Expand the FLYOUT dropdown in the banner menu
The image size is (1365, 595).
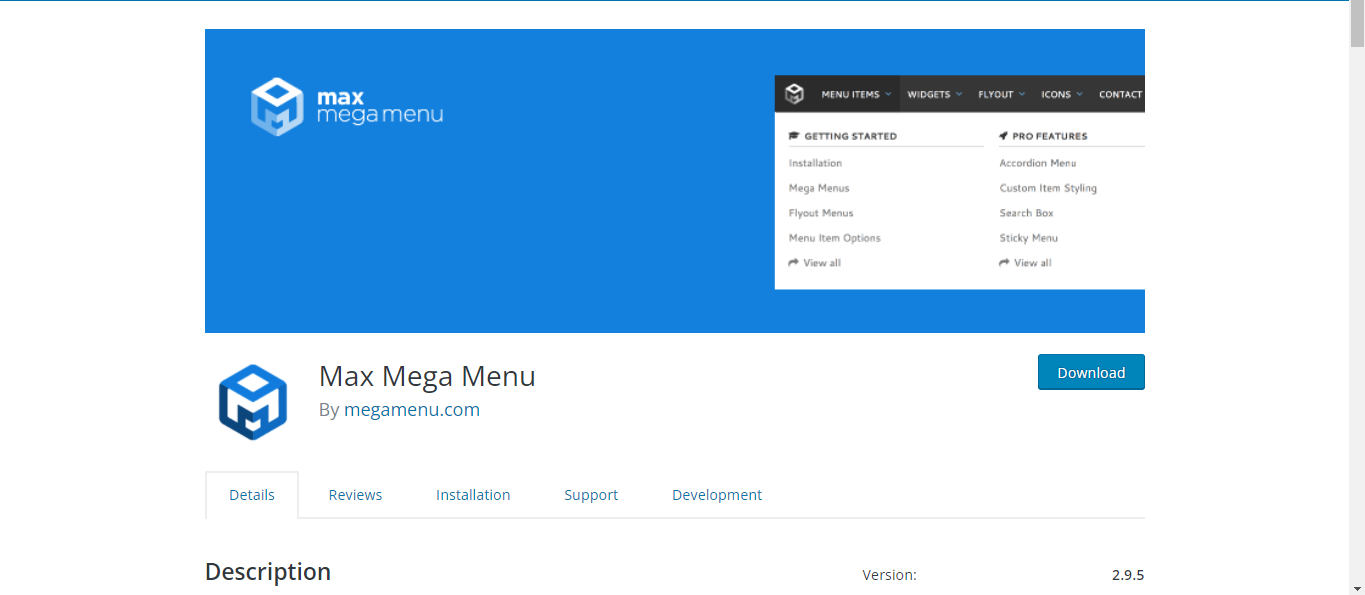[1023, 93]
